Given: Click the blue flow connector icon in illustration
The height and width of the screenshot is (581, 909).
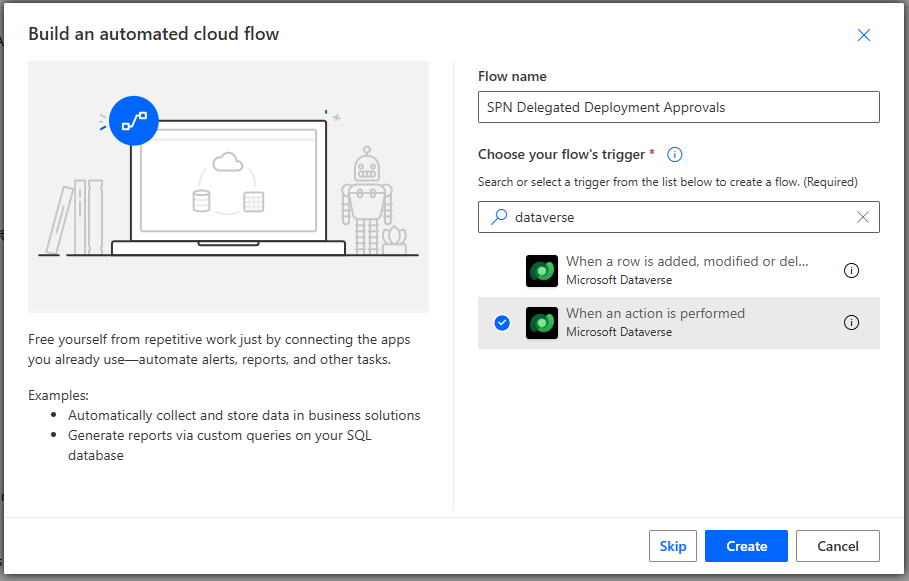Looking at the screenshot, I should (x=134, y=121).
